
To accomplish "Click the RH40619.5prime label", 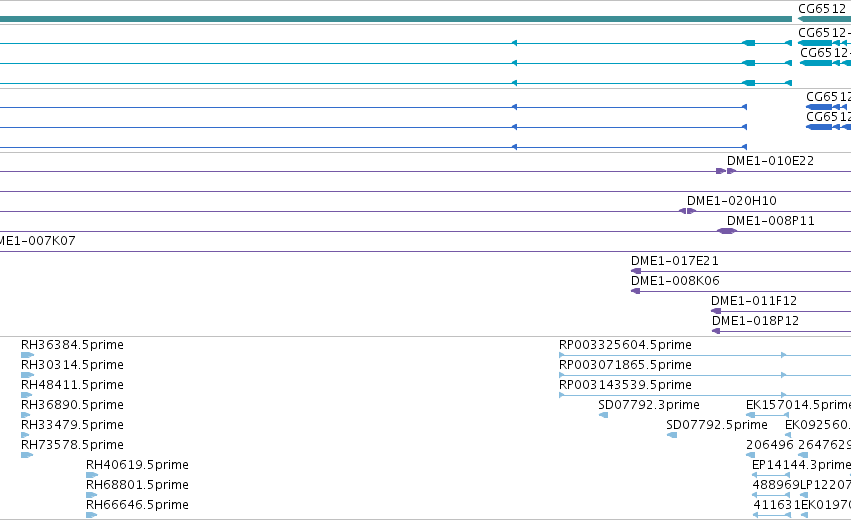I will tap(137, 465).
